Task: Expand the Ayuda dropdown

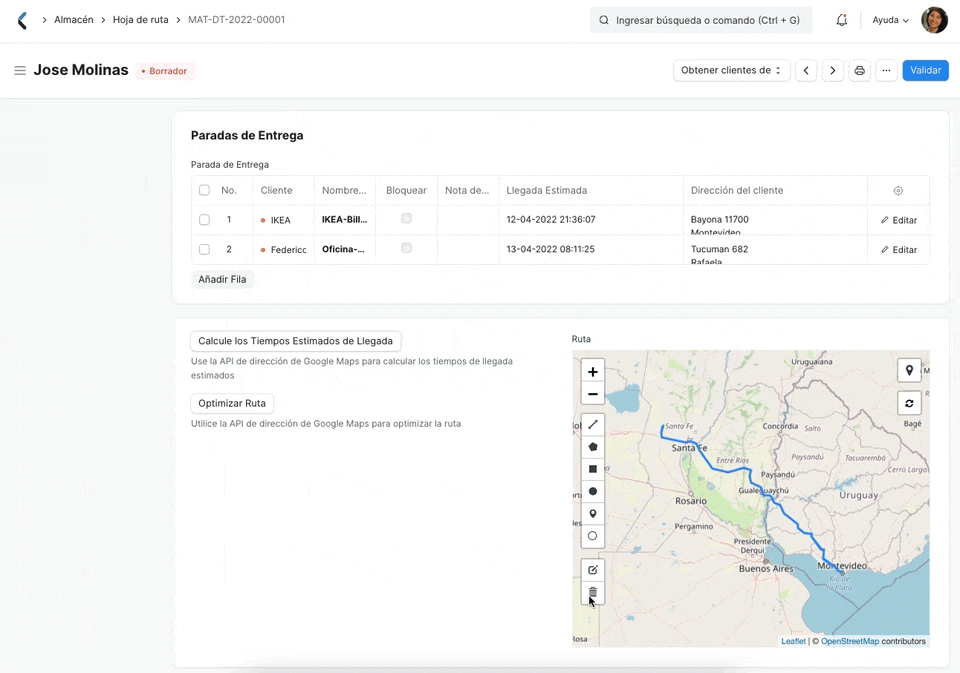Action: [890, 20]
